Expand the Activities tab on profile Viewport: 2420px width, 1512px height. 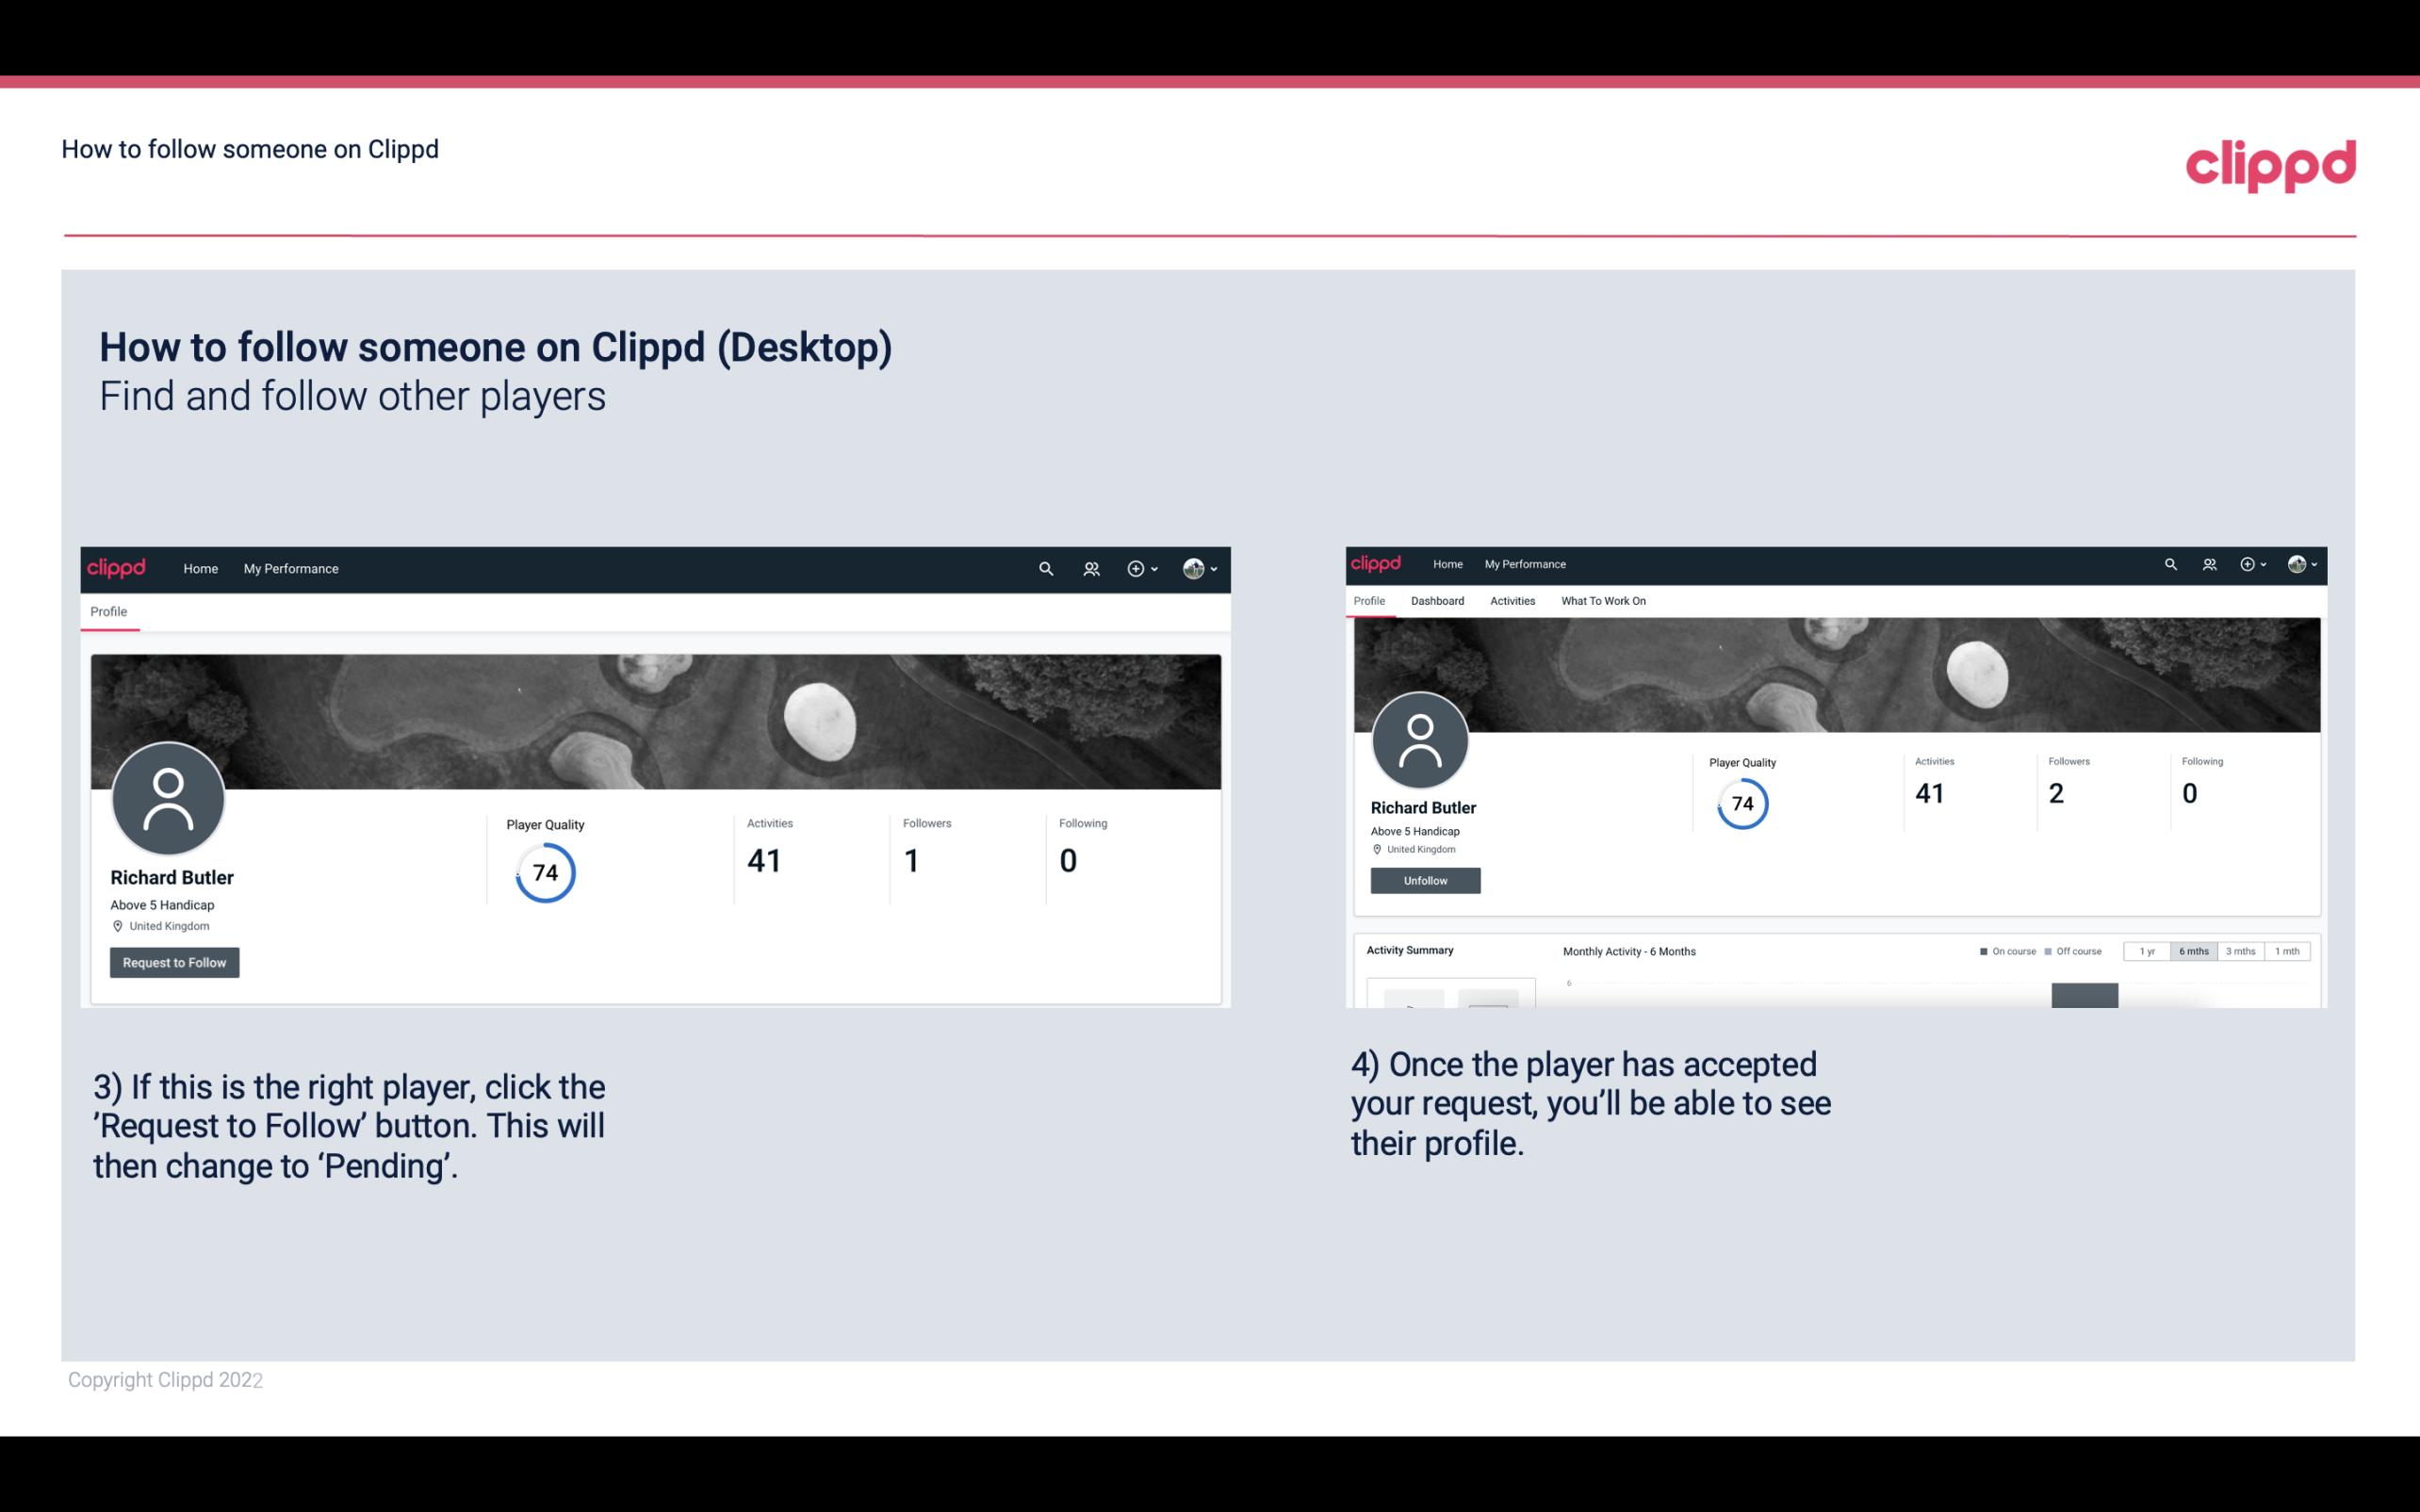[x=1511, y=601]
